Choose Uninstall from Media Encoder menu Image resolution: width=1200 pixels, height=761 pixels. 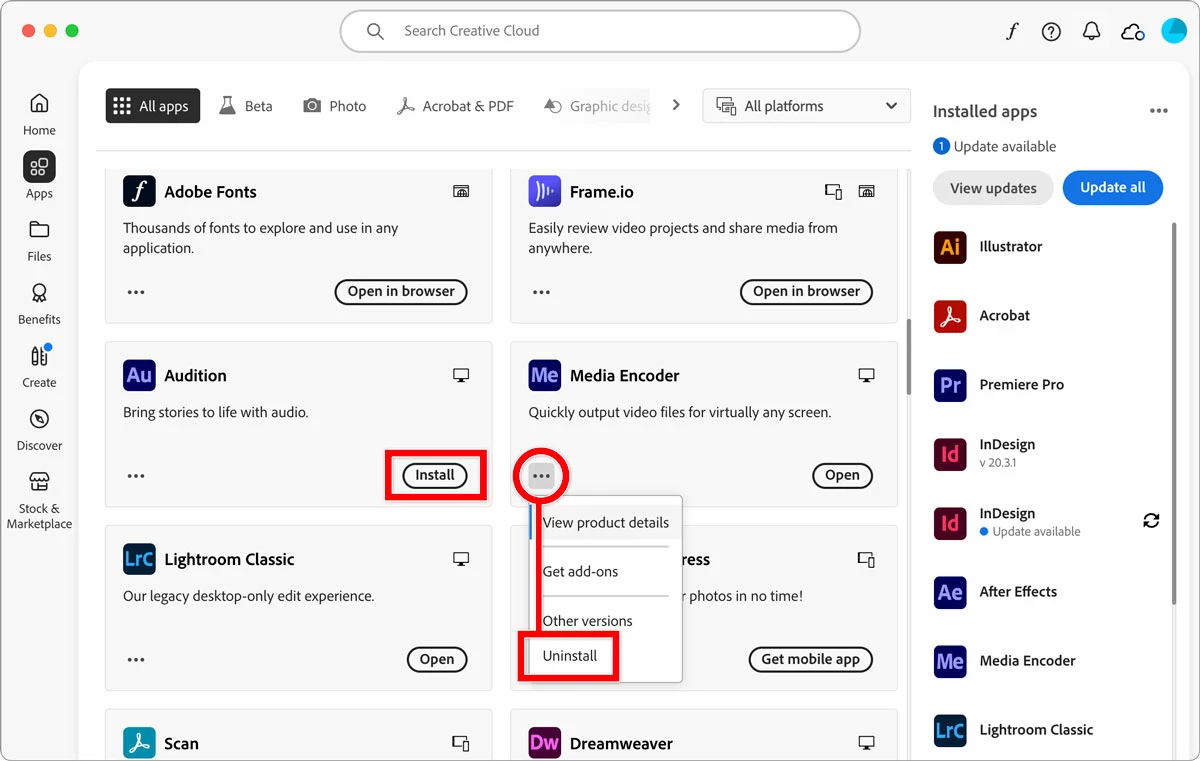pyautogui.click(x=570, y=656)
